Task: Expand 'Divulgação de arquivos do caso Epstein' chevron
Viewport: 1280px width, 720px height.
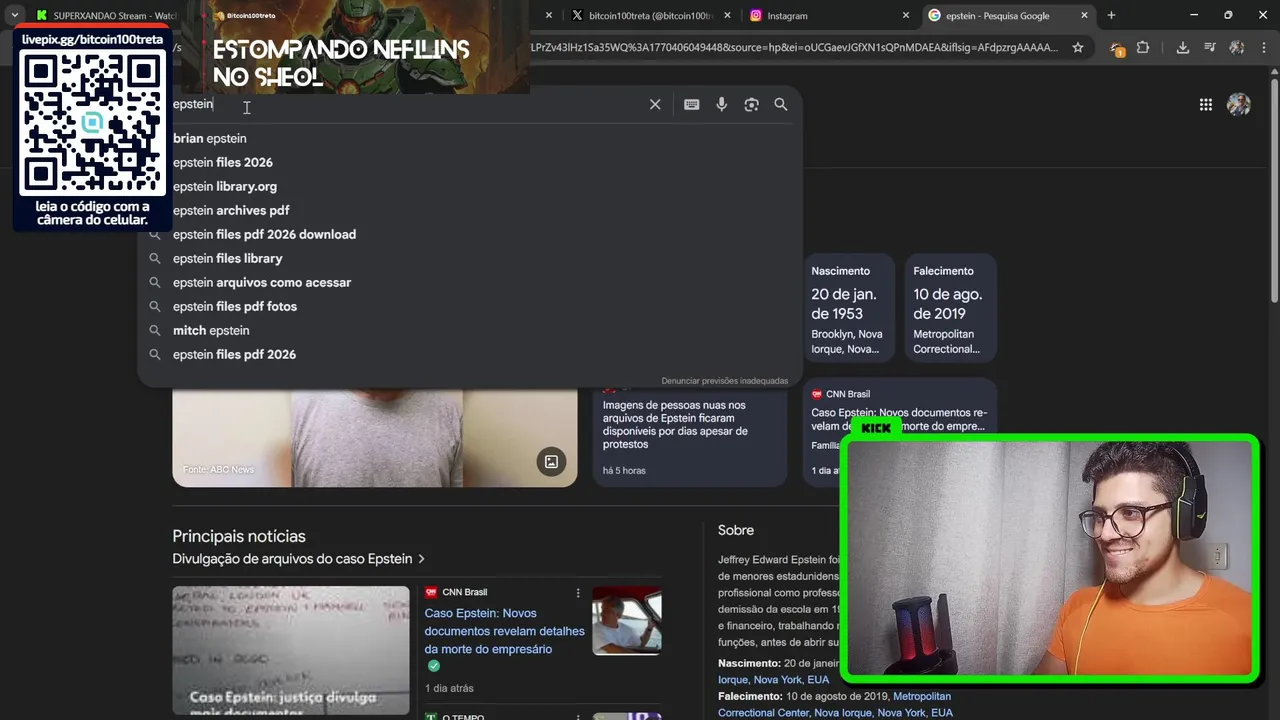Action: click(x=421, y=559)
